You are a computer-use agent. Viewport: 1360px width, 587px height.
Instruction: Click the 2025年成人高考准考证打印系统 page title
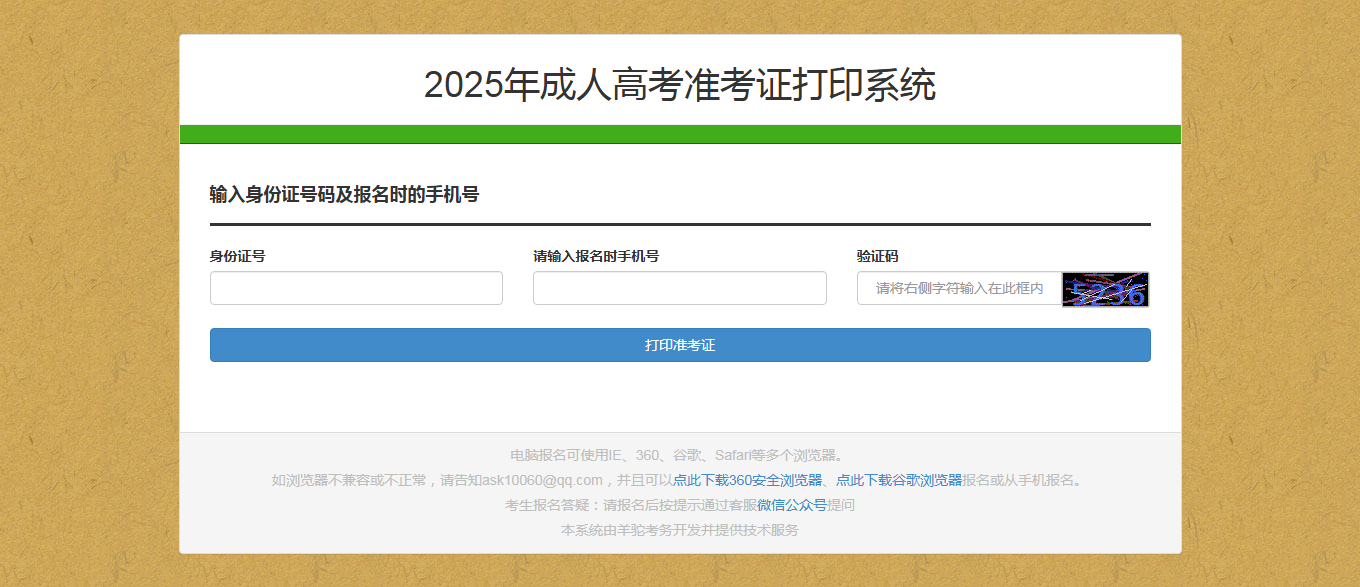coord(680,86)
